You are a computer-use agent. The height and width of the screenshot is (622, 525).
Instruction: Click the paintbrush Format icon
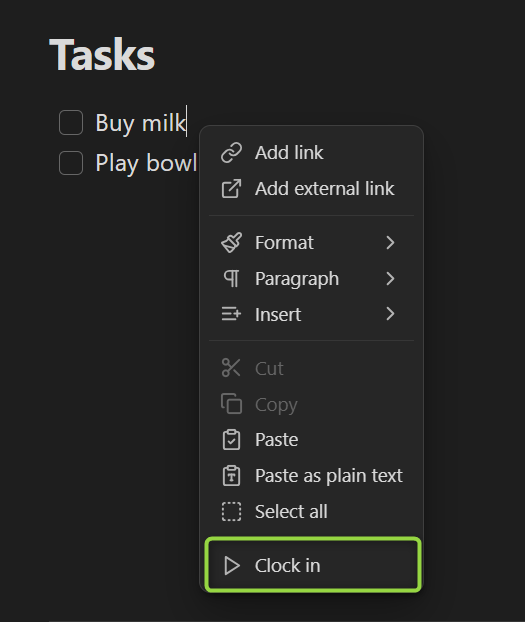click(231, 242)
